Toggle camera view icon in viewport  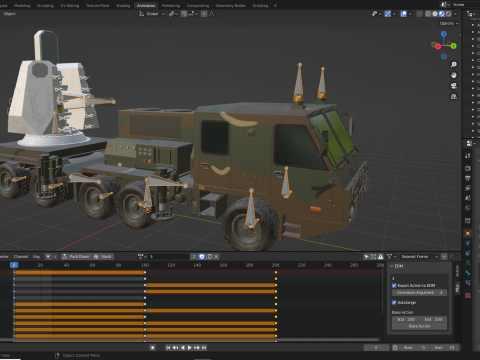coord(453,86)
